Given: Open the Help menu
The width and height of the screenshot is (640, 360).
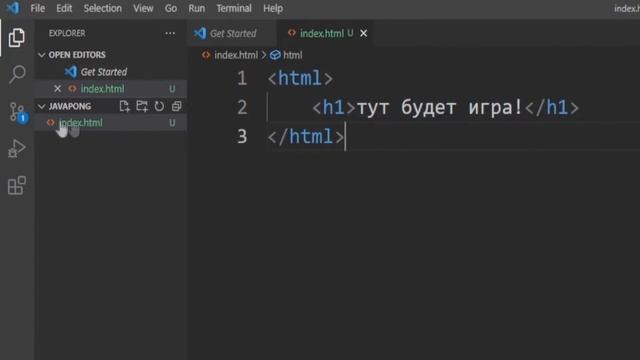Looking at the screenshot, I should (273, 8).
